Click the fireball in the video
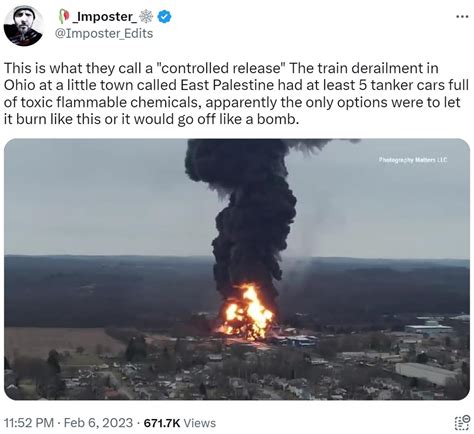The height and width of the screenshot is (434, 474). (x=247, y=313)
